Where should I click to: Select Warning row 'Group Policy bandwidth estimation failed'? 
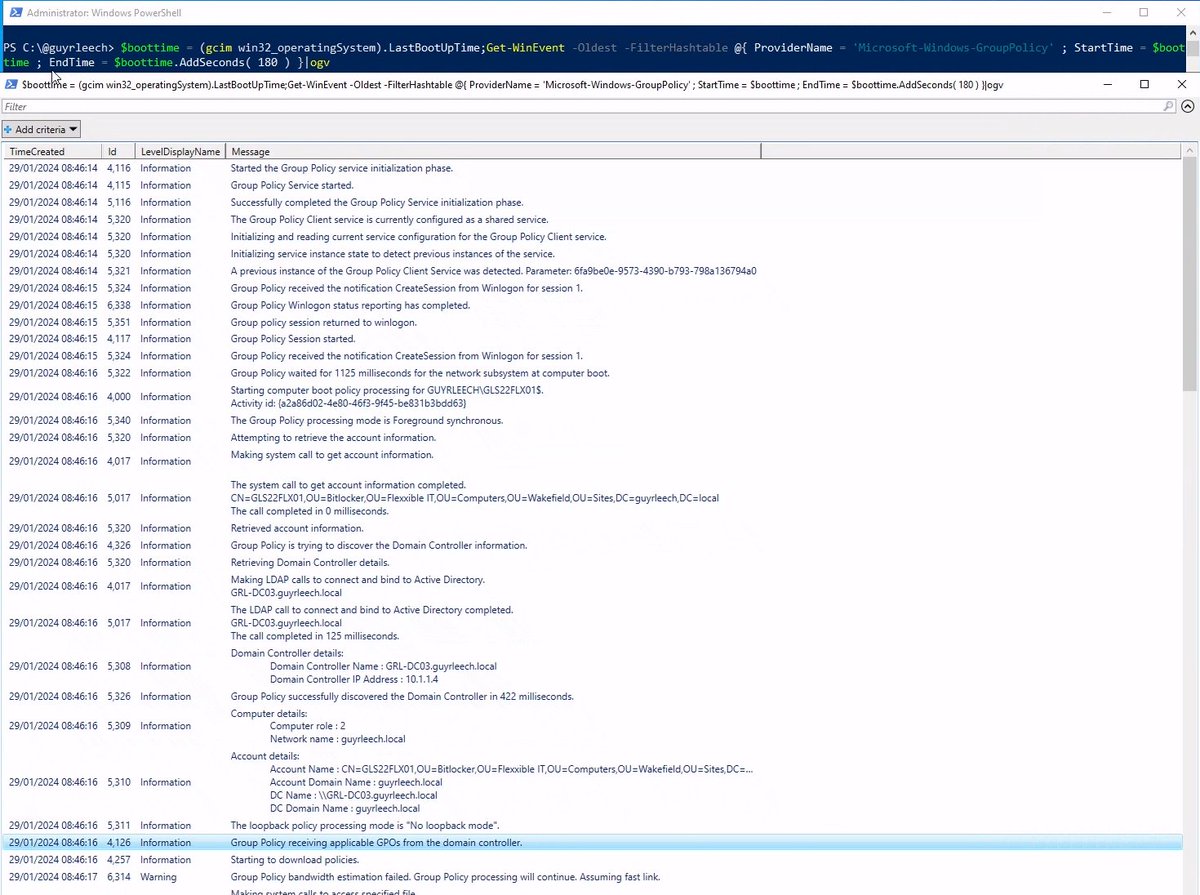[591, 877]
